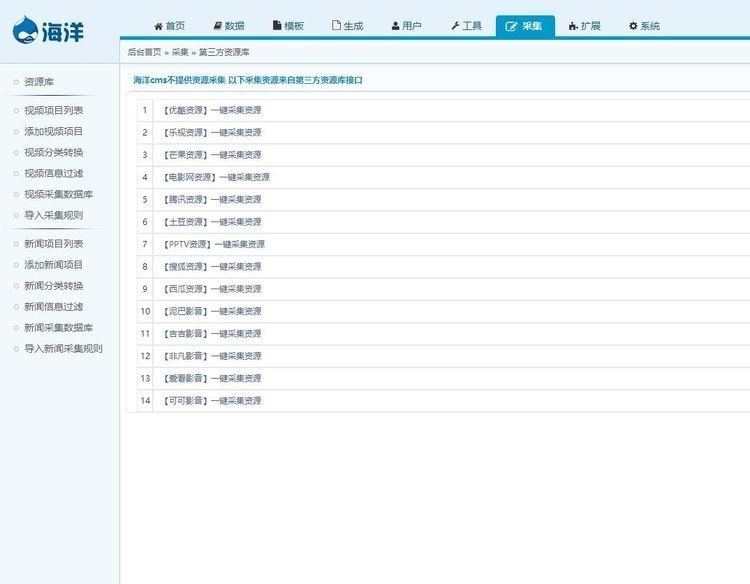Click the blank page icon beside 生成

click(x=336, y=25)
